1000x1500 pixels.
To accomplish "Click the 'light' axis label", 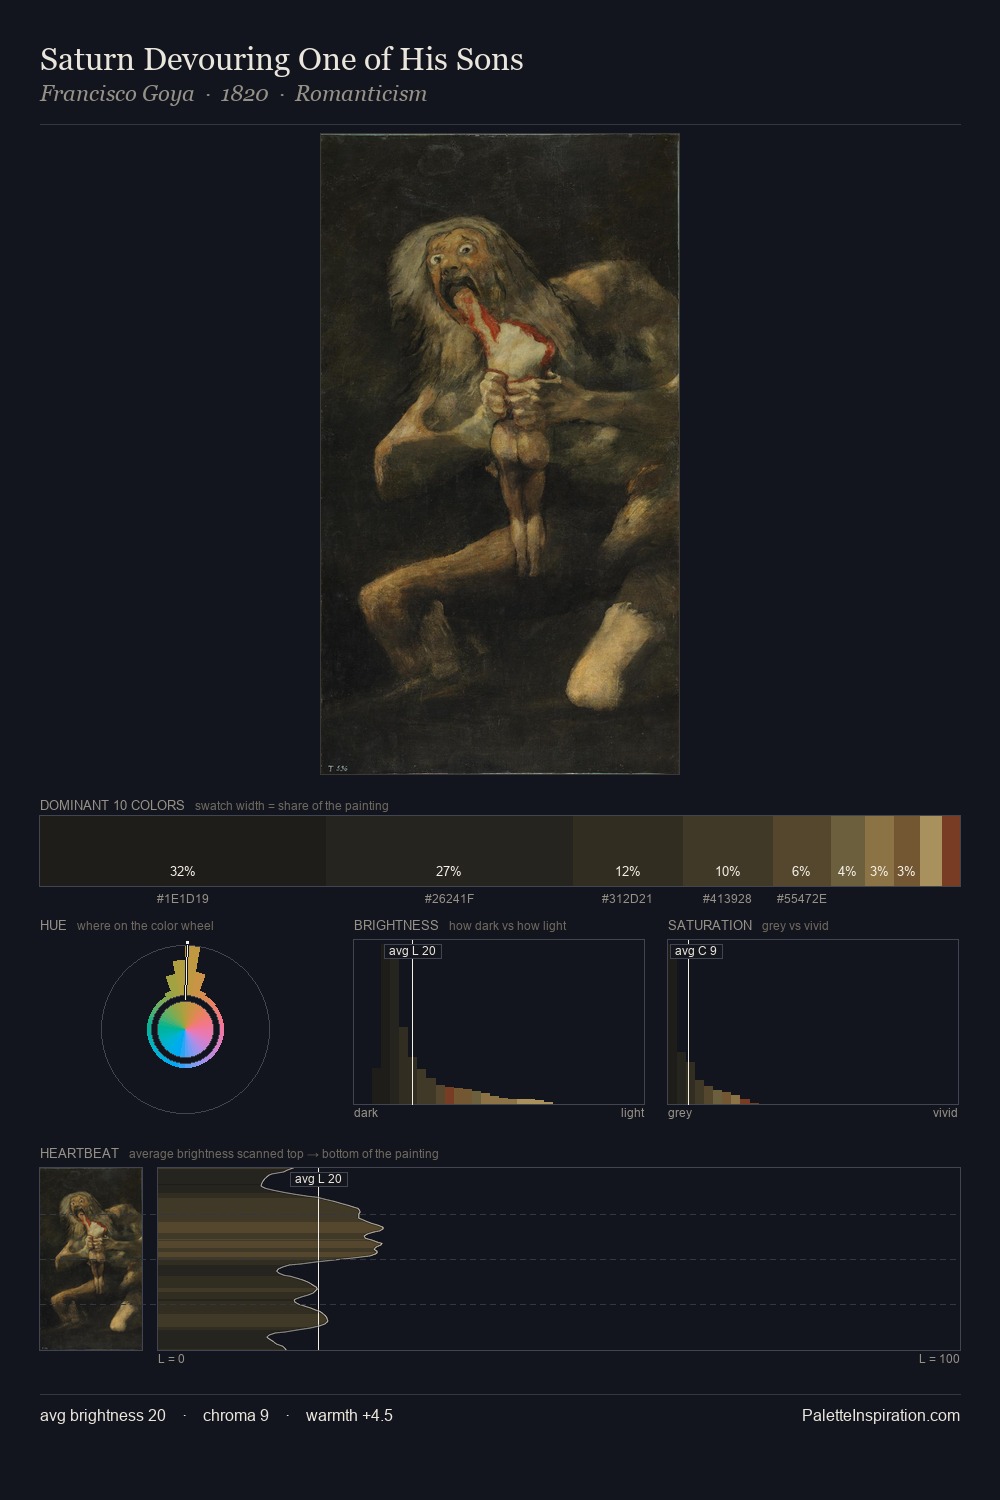I will [x=632, y=1113].
